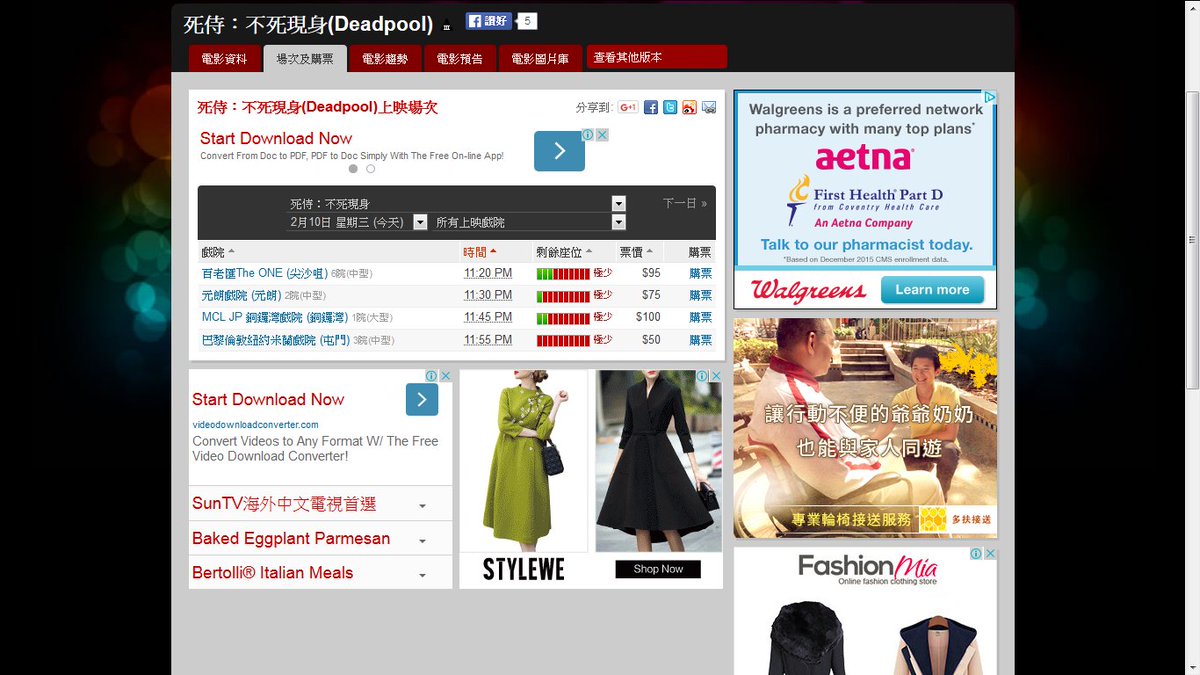Image resolution: width=1200 pixels, height=675 pixels.
Task: Click the 11:30 PM showtime text
Action: tap(488, 295)
